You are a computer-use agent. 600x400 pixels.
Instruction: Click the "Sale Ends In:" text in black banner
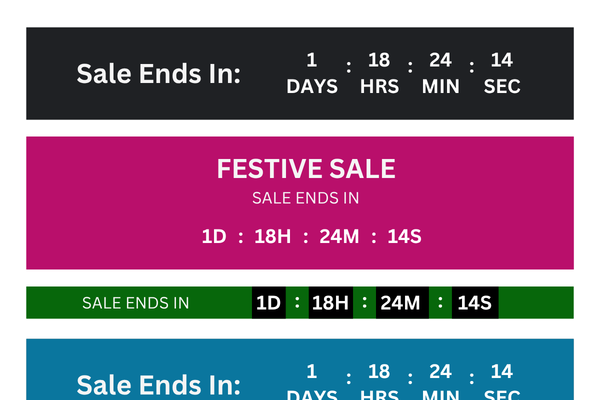click(159, 74)
